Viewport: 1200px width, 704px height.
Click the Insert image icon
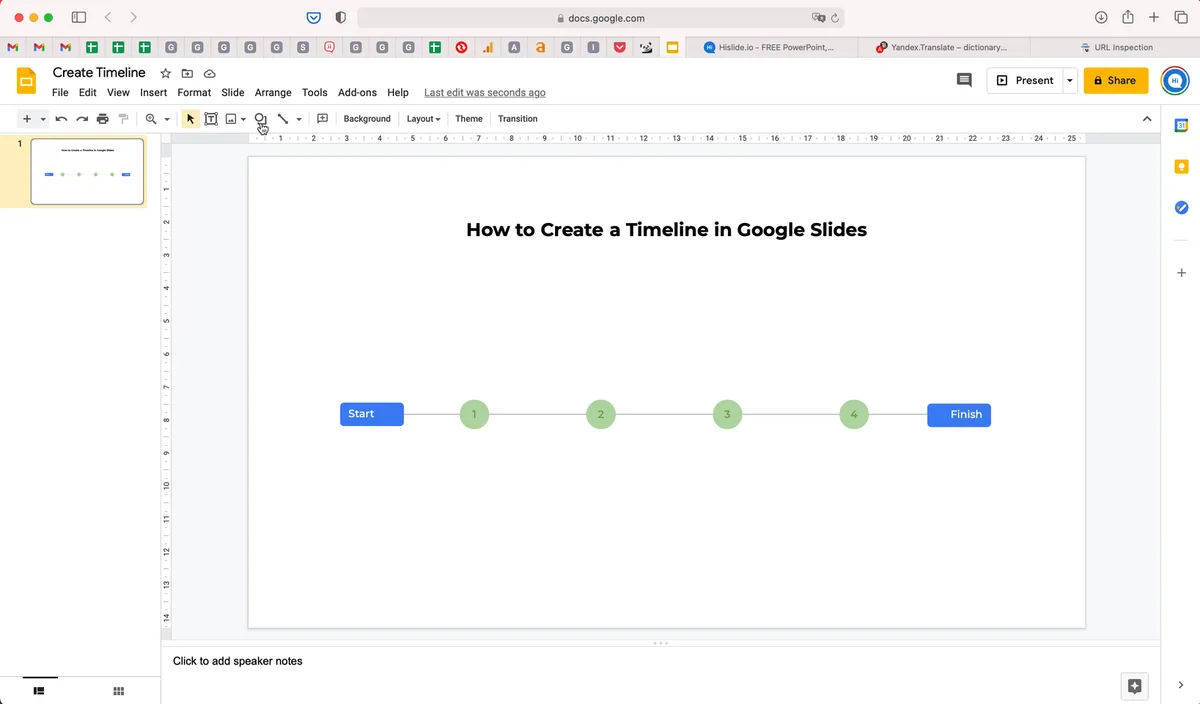(x=231, y=119)
